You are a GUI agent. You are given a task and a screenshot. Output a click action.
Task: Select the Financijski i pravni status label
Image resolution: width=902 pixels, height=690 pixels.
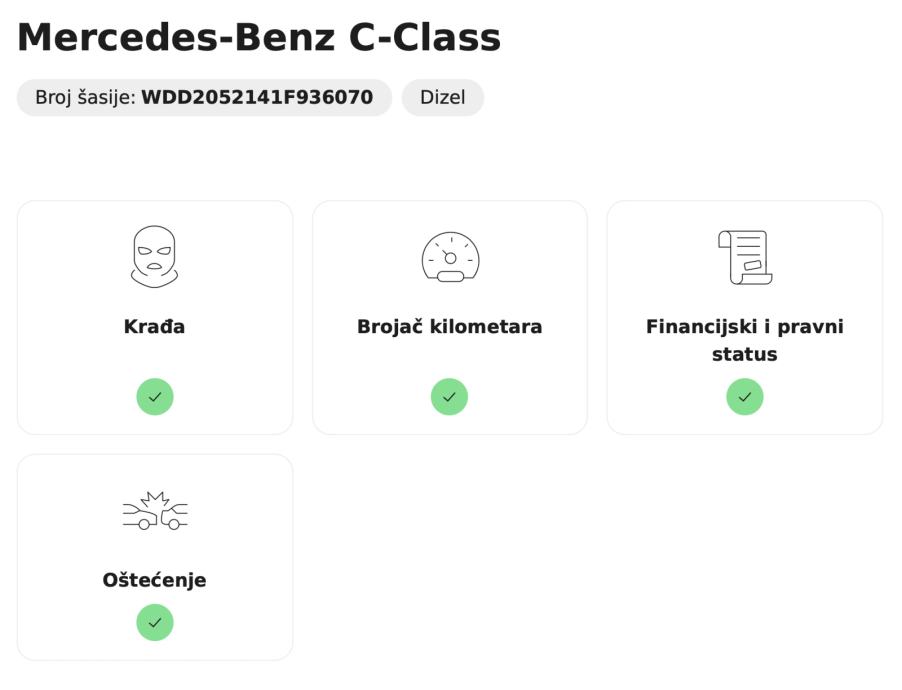tap(745, 340)
